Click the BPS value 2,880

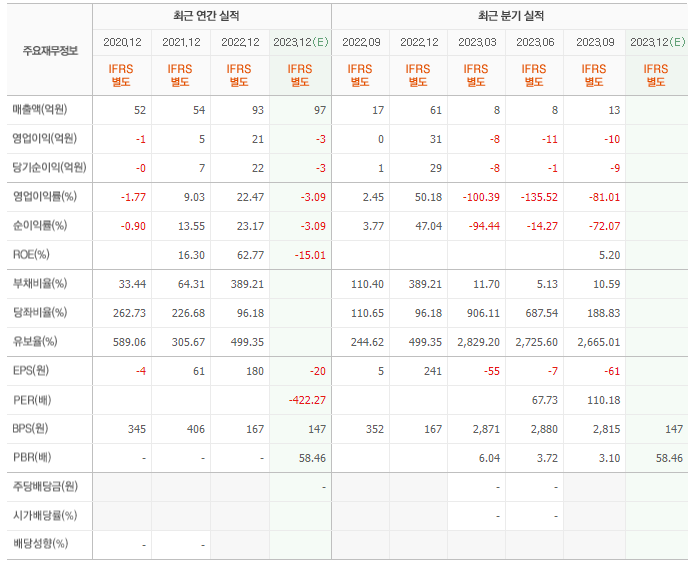point(544,430)
